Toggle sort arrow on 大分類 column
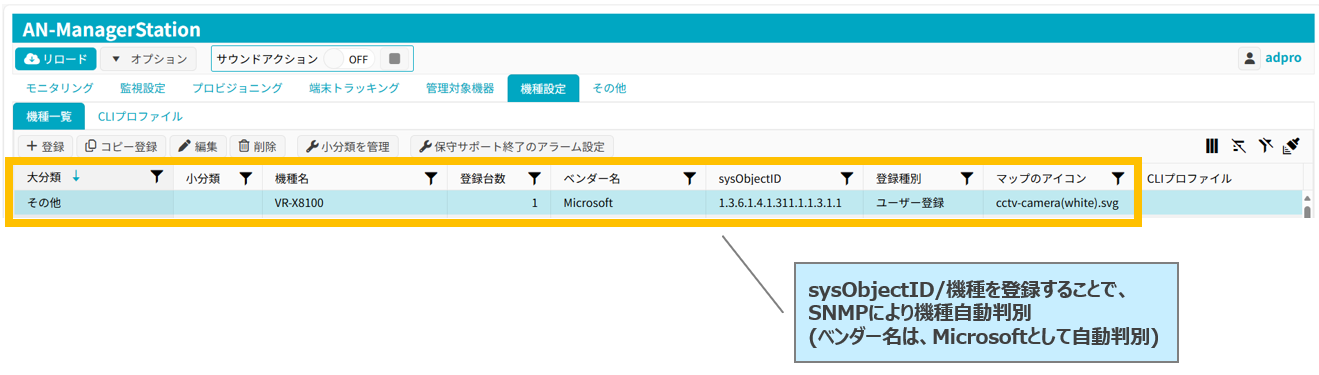The height and width of the screenshot is (375, 1319). pos(75,177)
